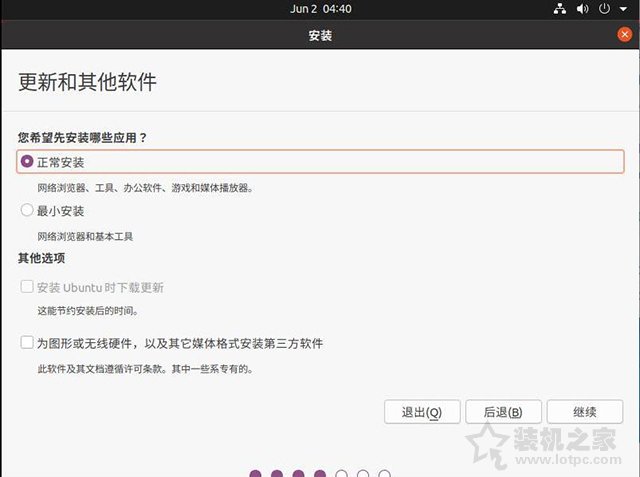This screenshot has height=477, width=640.
Task: Click the 其他选项 heading
Action: (x=41, y=258)
